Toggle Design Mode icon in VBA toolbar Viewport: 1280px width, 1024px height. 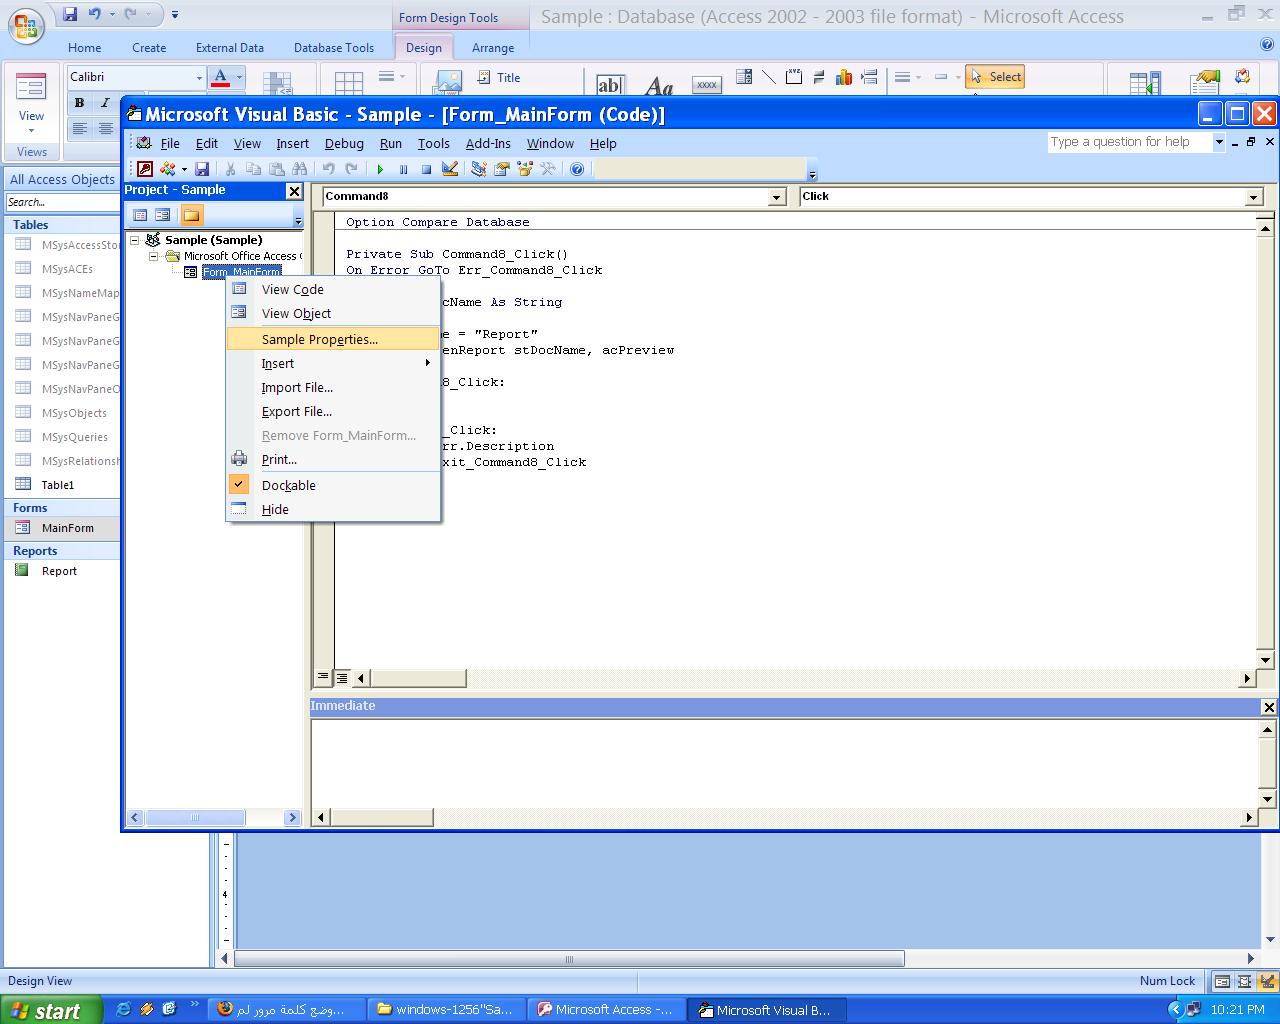click(x=450, y=169)
